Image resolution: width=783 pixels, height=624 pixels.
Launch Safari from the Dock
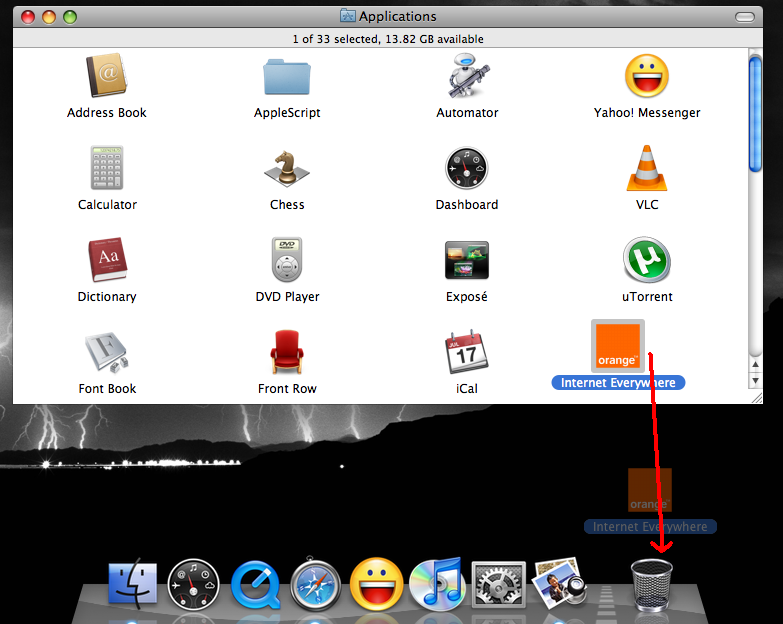click(x=316, y=585)
